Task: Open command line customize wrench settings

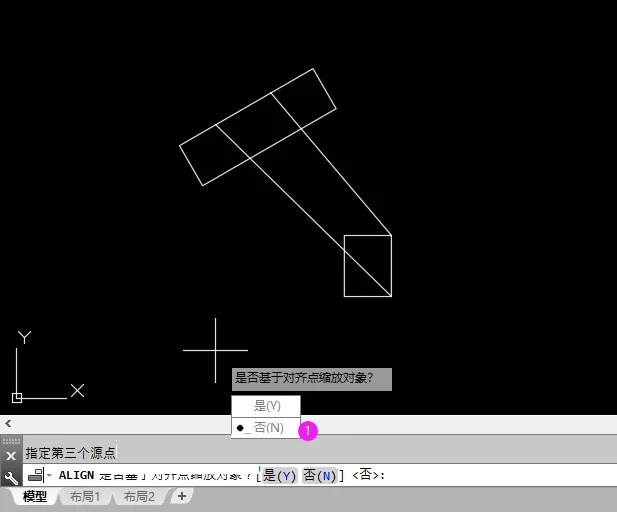Action: 11,477
